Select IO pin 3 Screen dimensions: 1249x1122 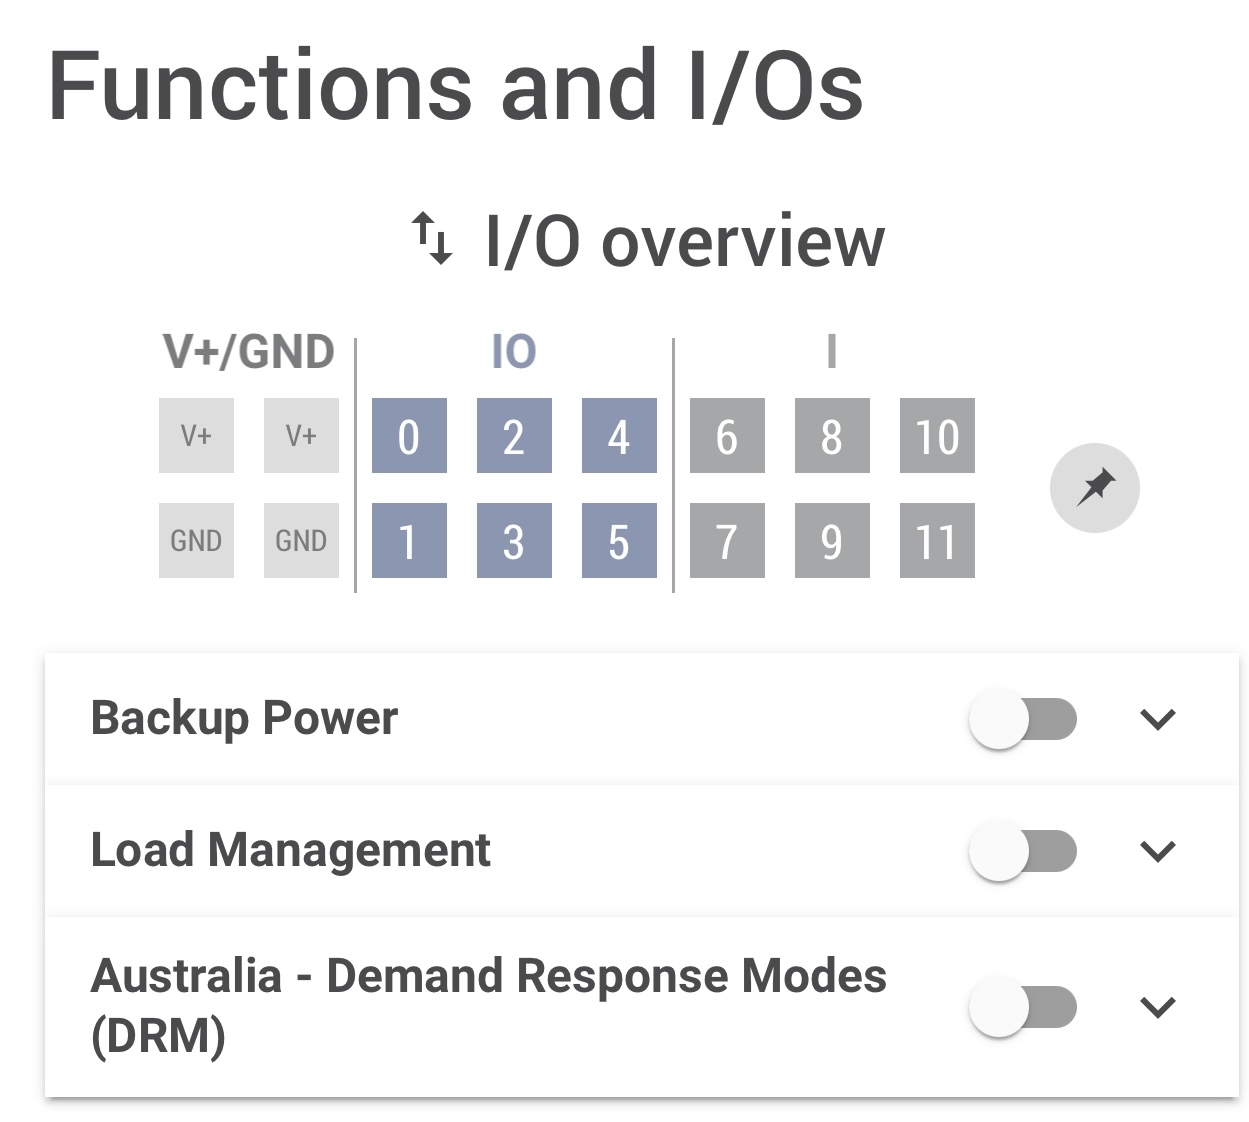pyautogui.click(x=514, y=541)
